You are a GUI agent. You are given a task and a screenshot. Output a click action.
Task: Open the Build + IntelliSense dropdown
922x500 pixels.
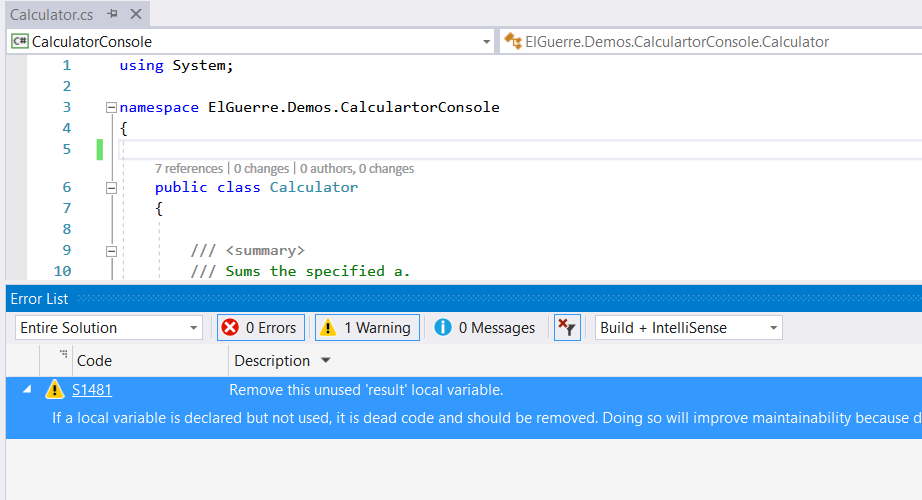click(x=688, y=328)
